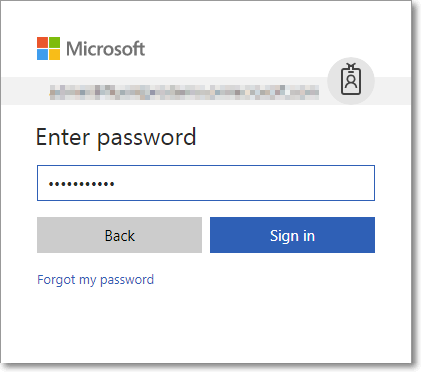Screen dimensions: 421x372
Task: Click the word password in the heading
Action: [x=147, y=138]
